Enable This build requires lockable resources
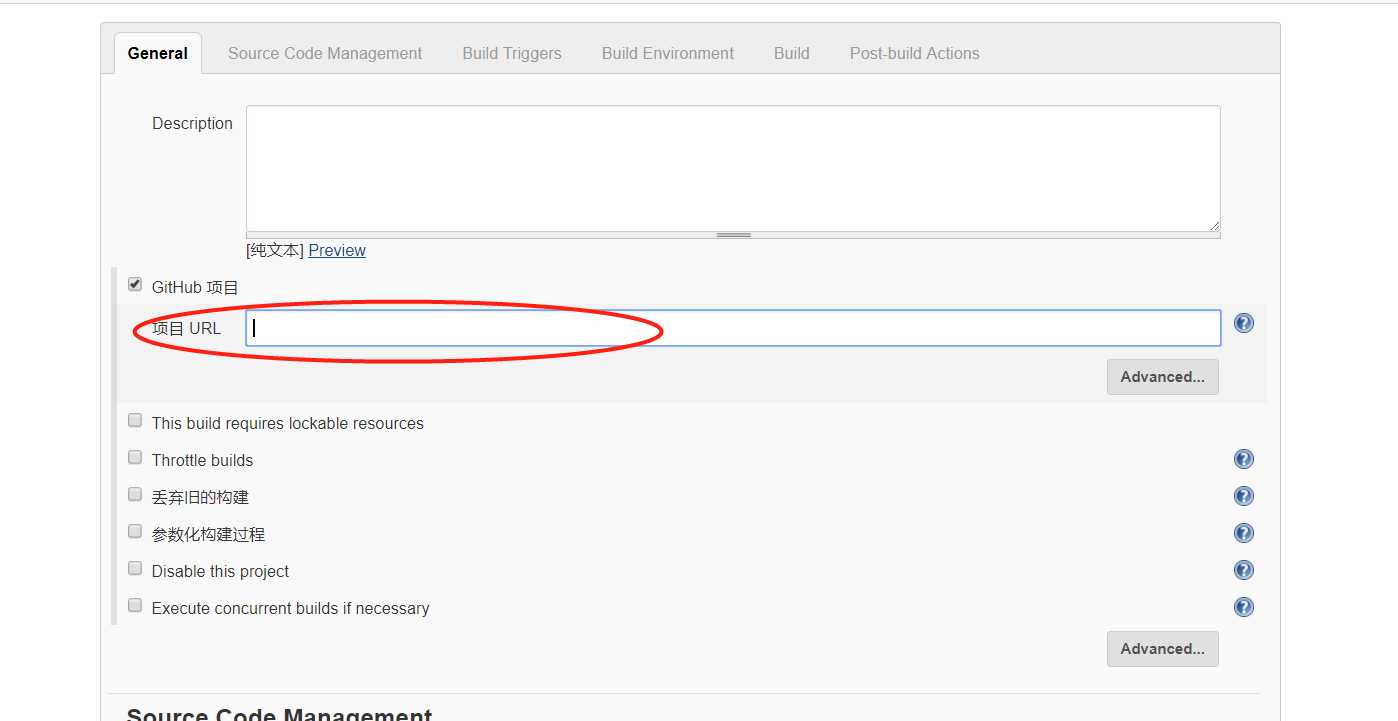This screenshot has width=1398, height=721. coord(135,421)
